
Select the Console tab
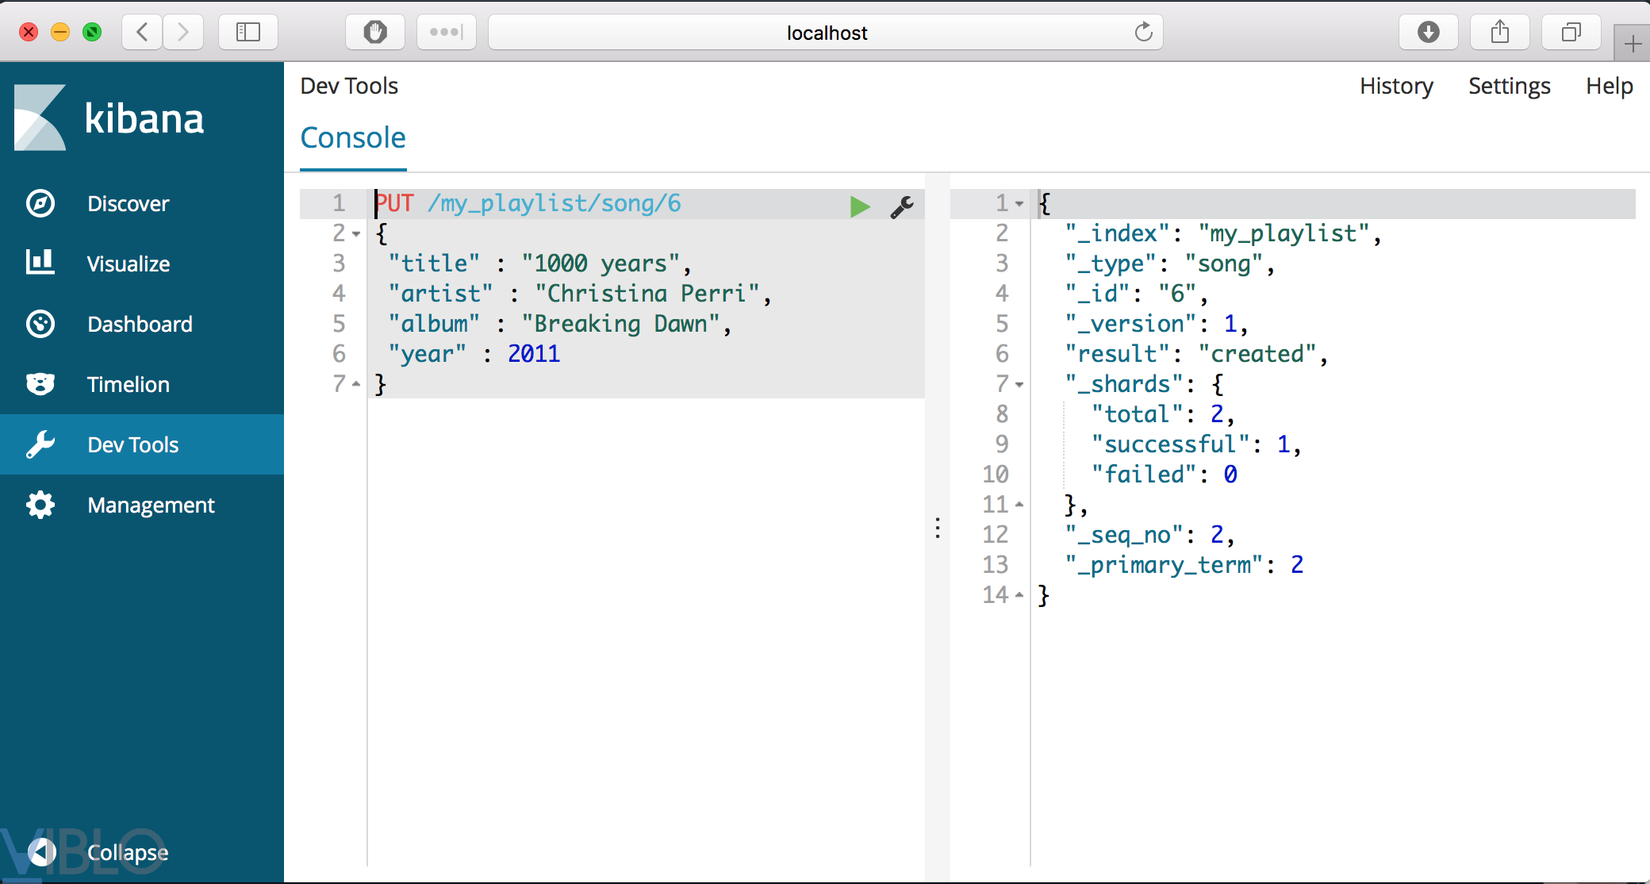pyautogui.click(x=353, y=138)
